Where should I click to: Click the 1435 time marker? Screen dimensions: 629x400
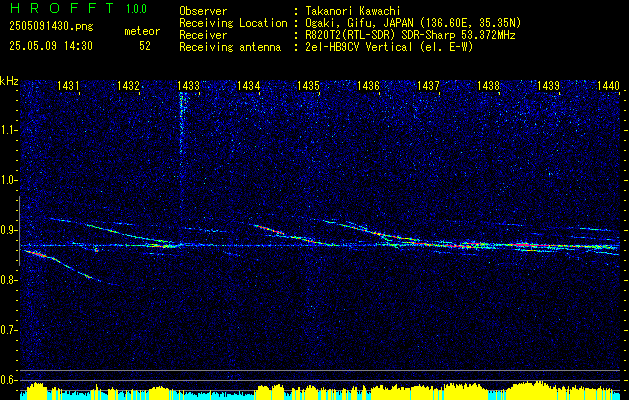click(x=308, y=85)
